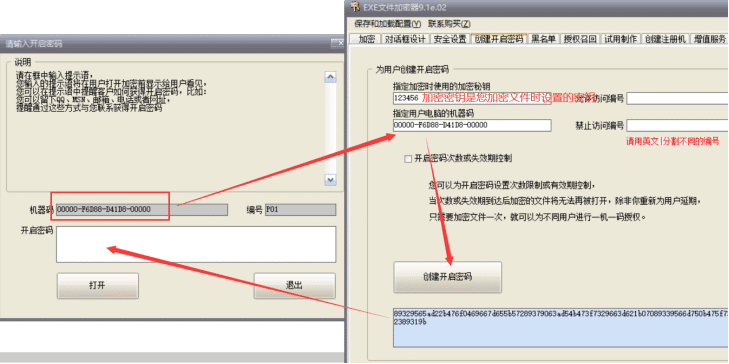Click the scroll down arrow in description box
The image size is (729, 364).
[331, 179]
